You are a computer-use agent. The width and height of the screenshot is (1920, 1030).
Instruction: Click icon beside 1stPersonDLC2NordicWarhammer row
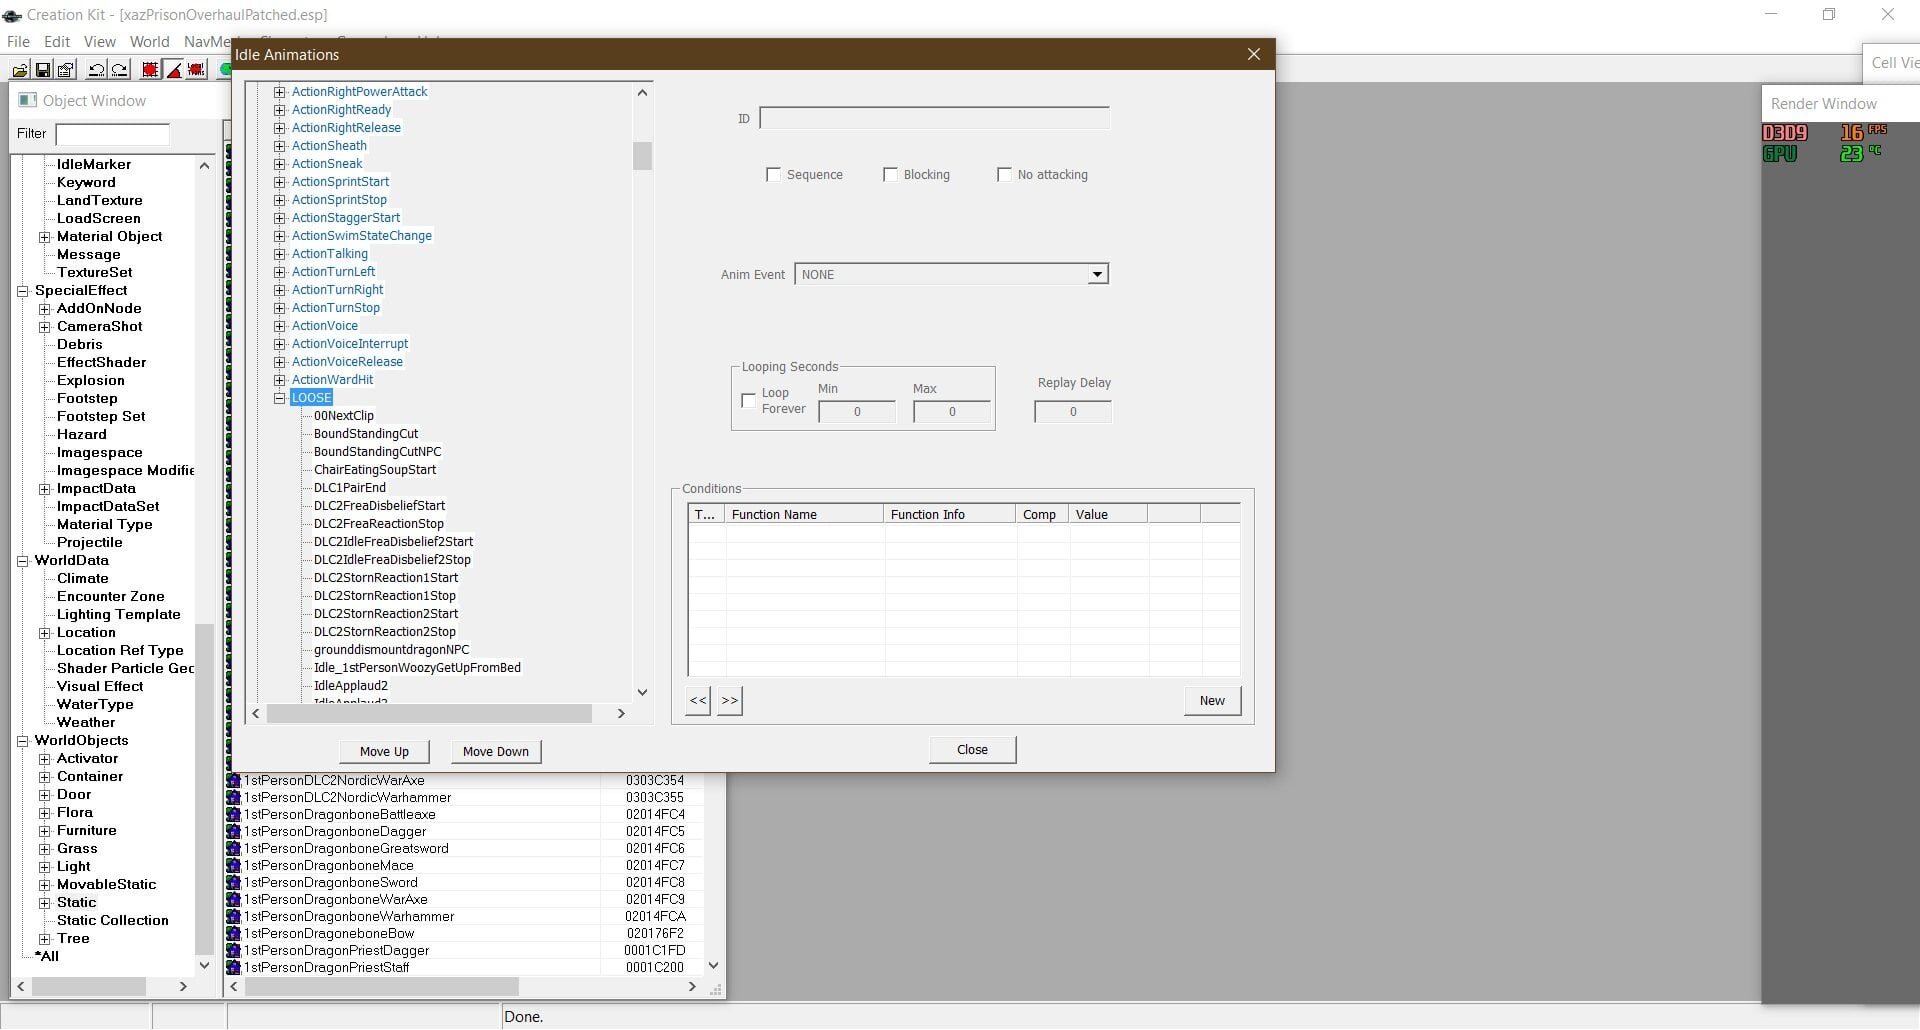click(x=234, y=798)
